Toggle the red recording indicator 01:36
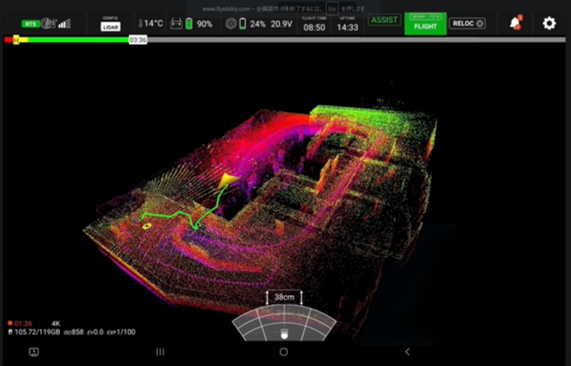This screenshot has height=366, width=571. 20,323
